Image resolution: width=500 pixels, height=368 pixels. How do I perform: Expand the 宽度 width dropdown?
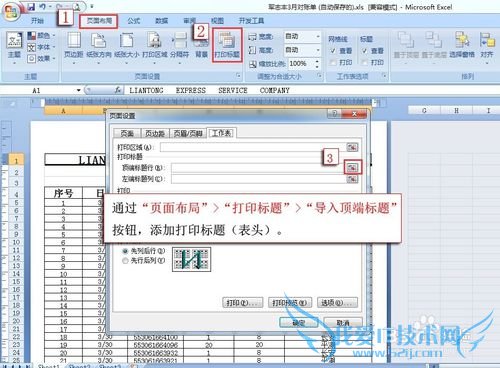(x=318, y=36)
